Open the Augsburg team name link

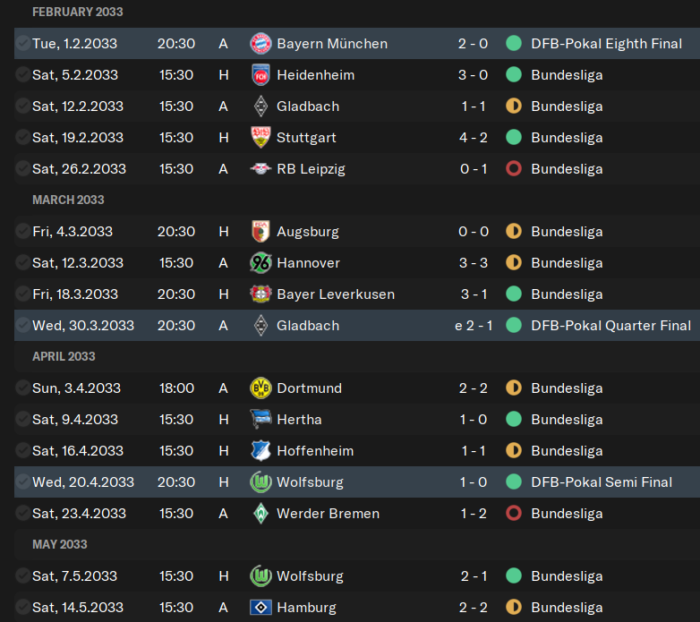click(x=308, y=232)
